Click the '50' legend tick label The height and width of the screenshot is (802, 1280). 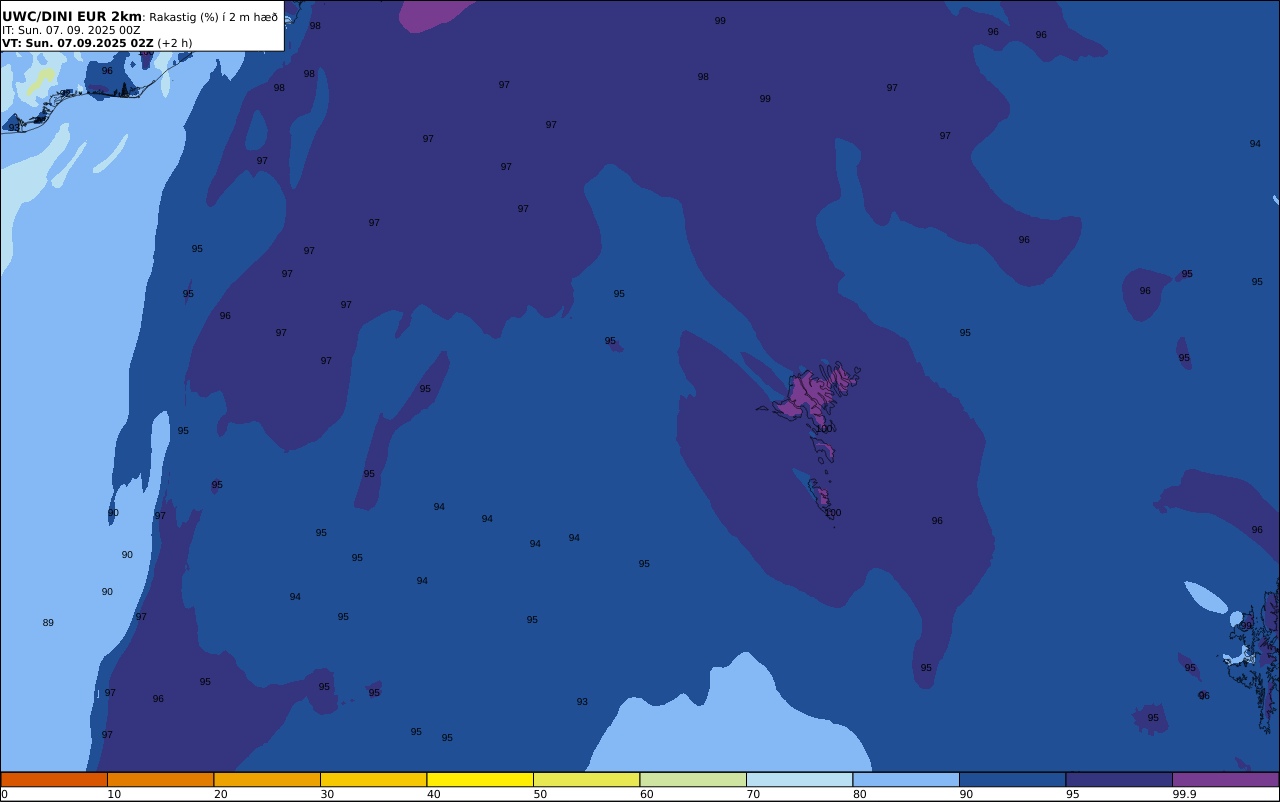(540, 794)
